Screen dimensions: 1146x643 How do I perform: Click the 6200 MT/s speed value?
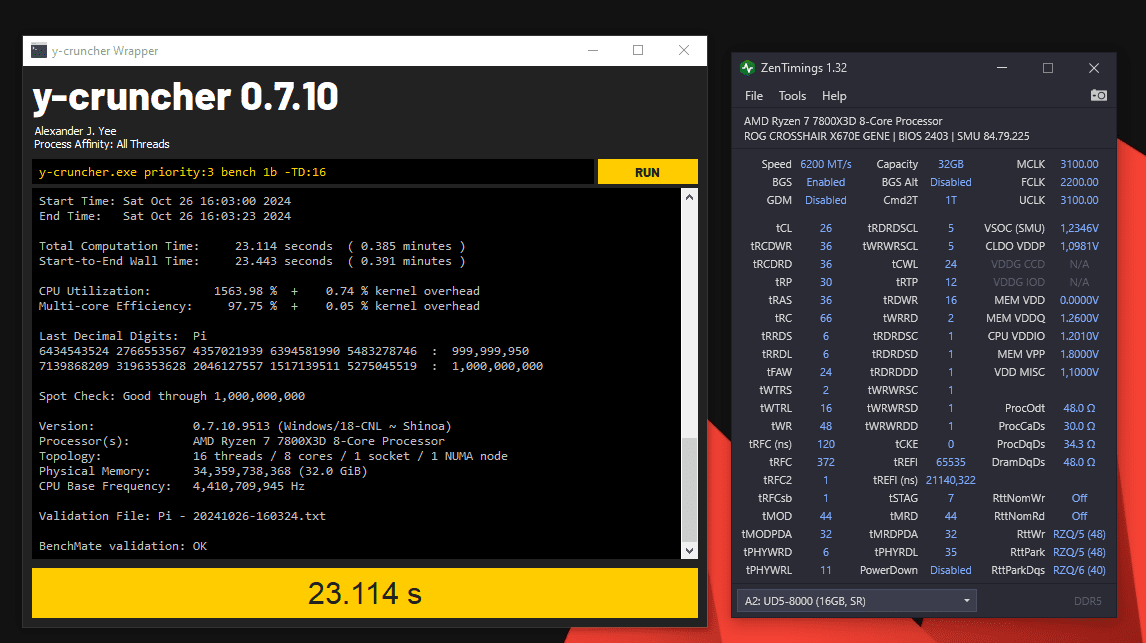(x=826, y=164)
